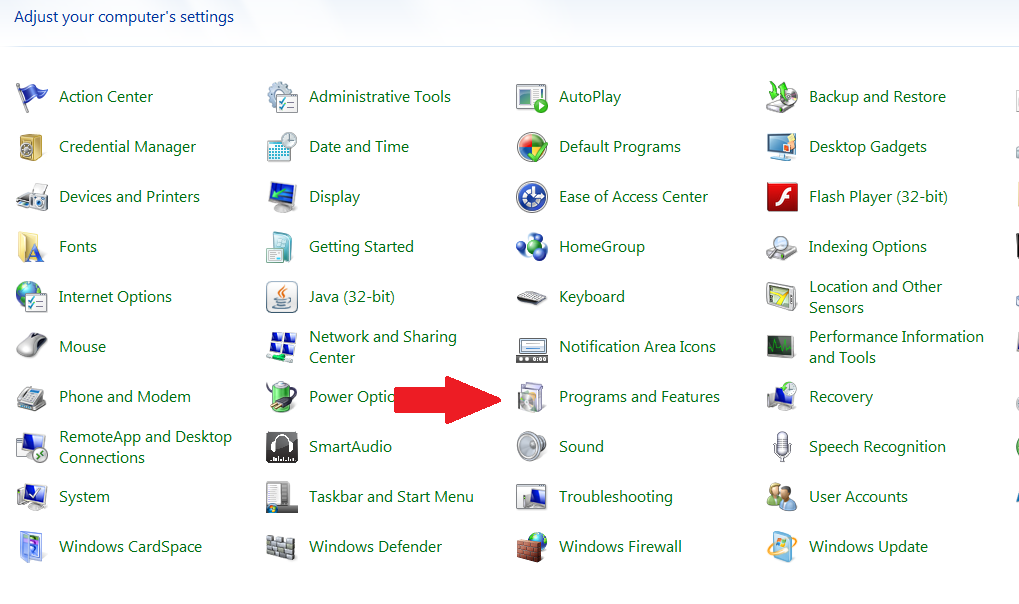
Task: Open the Sound speaker icon
Action: click(x=532, y=447)
